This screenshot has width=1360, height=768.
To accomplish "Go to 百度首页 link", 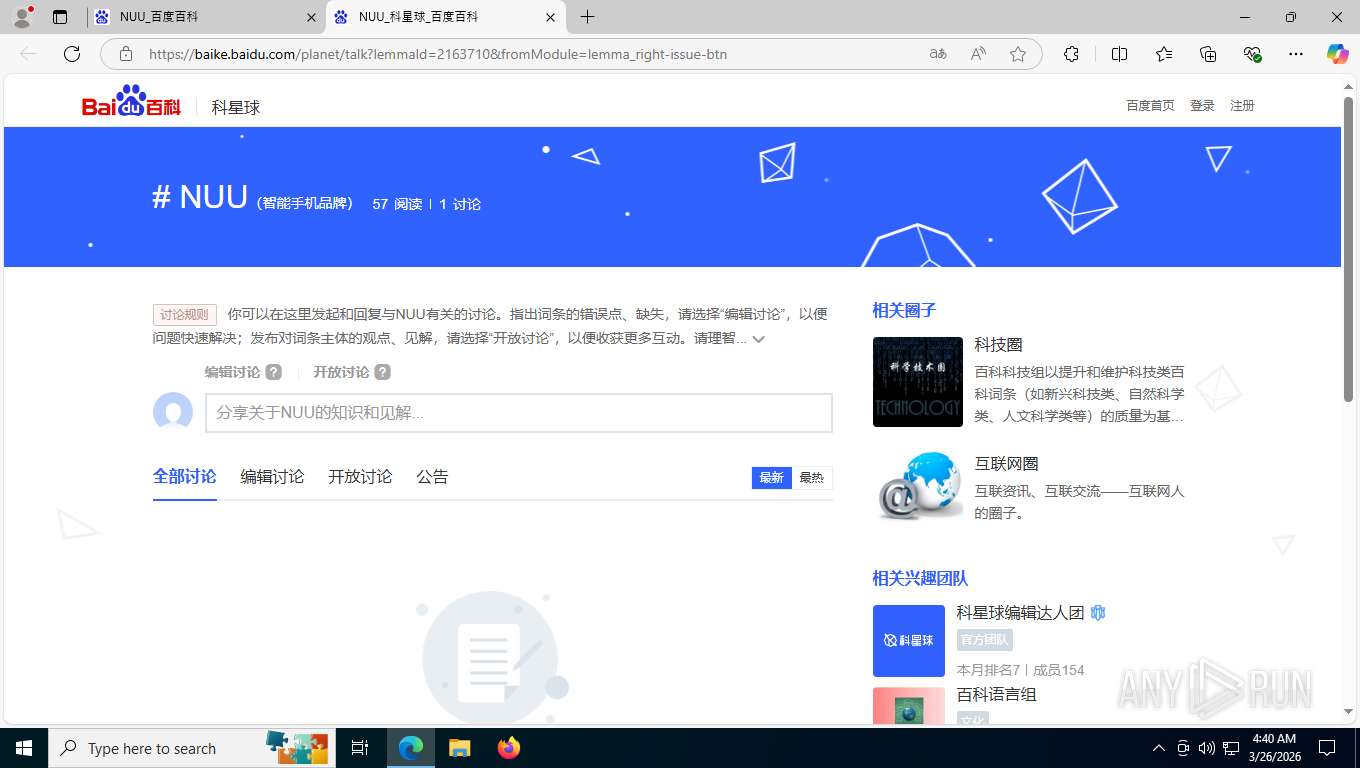I will [x=1150, y=106].
